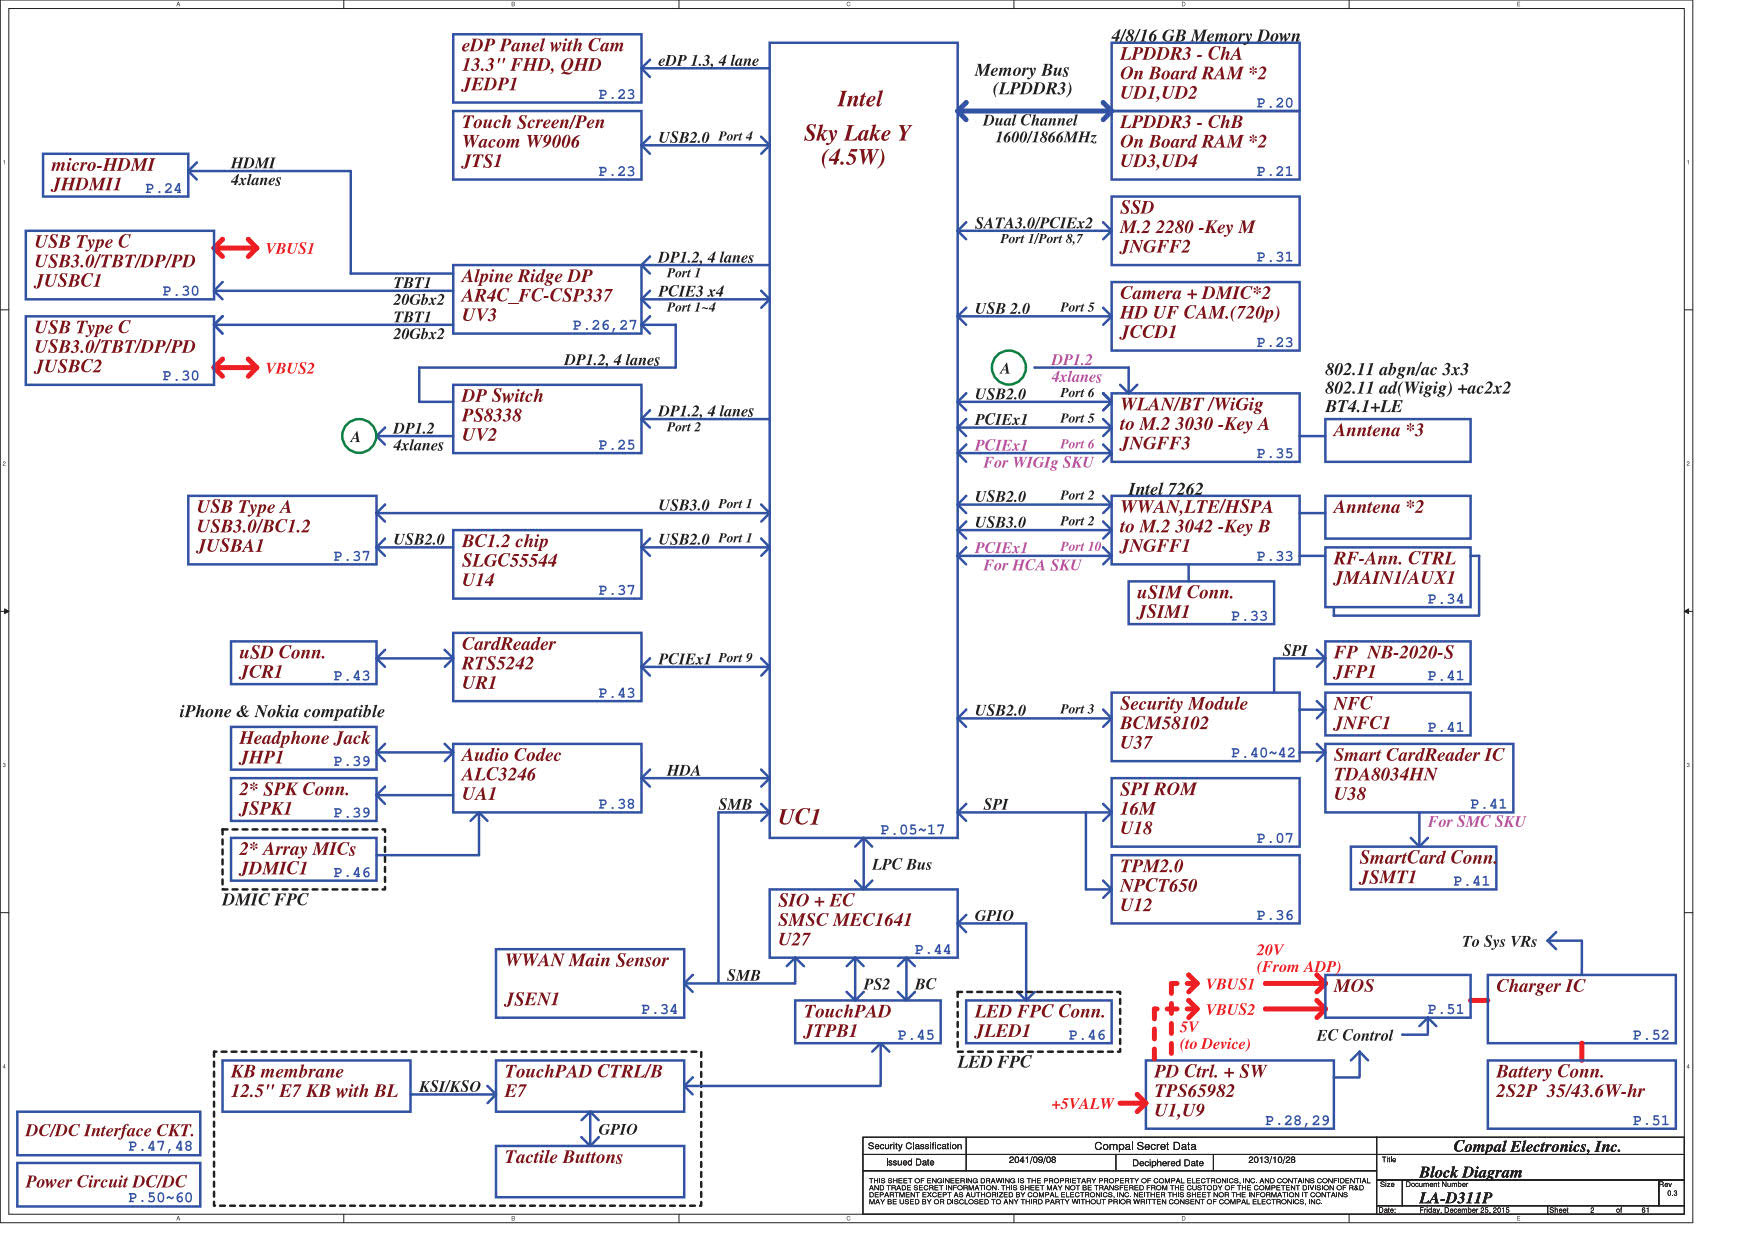Select the SIO + EC SMSC MEC1641 block
The image size is (1754, 1240).
click(863, 924)
